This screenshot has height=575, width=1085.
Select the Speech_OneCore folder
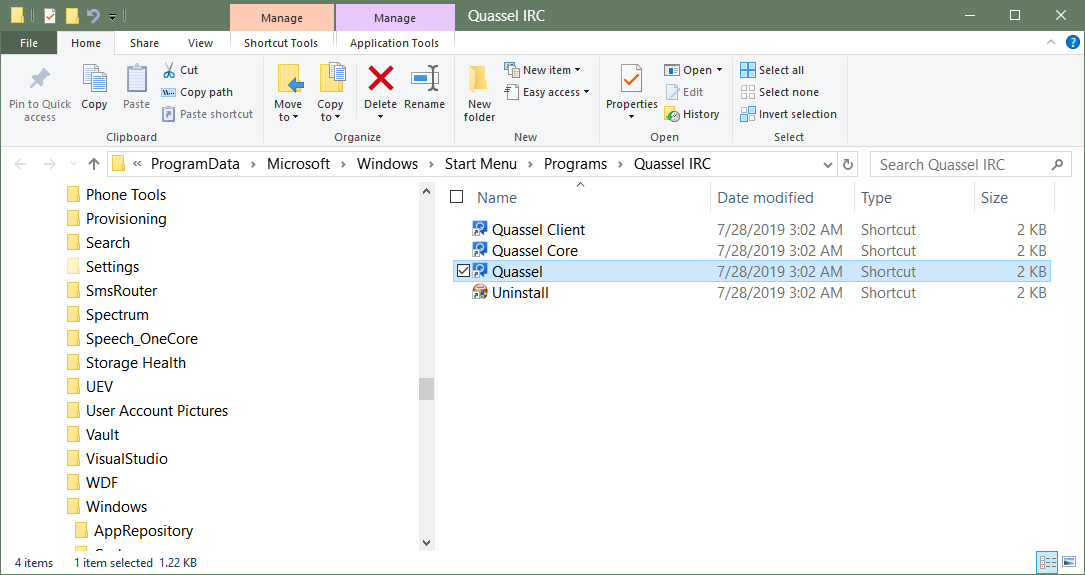click(132, 339)
